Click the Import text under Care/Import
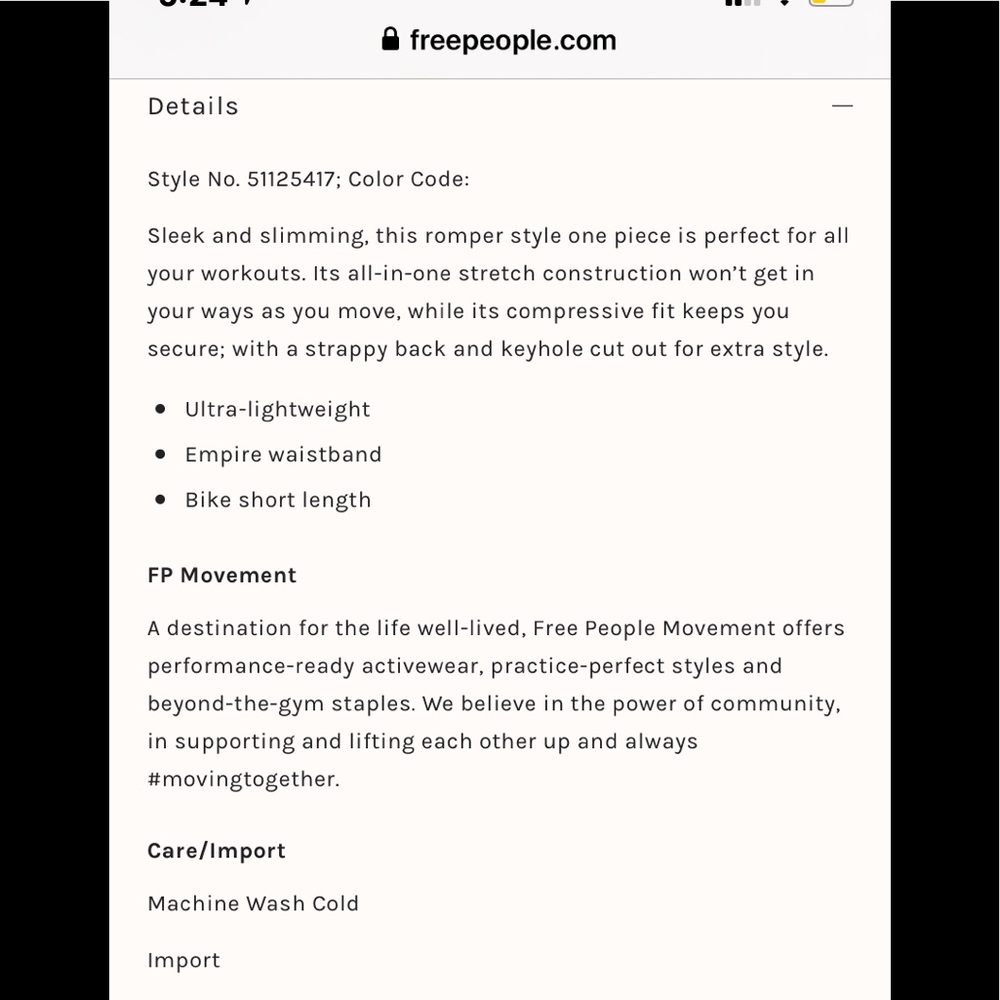The width and height of the screenshot is (1000, 1000). point(183,960)
